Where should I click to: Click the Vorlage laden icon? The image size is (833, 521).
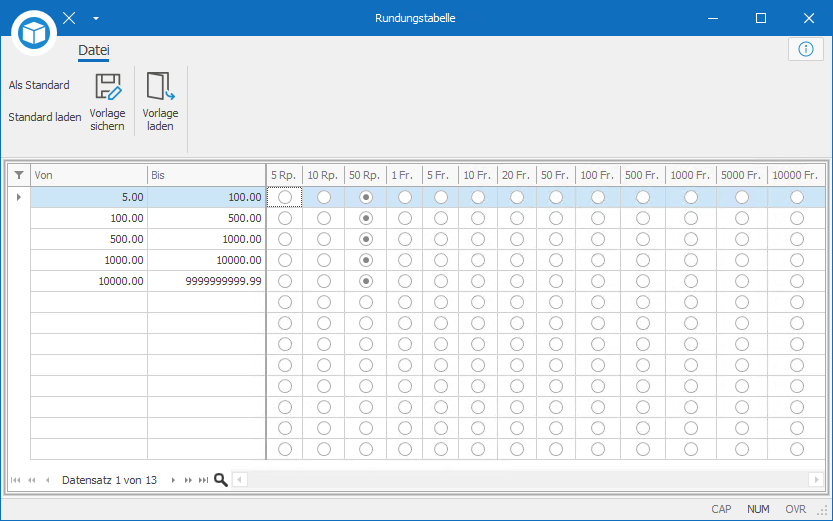[160, 87]
